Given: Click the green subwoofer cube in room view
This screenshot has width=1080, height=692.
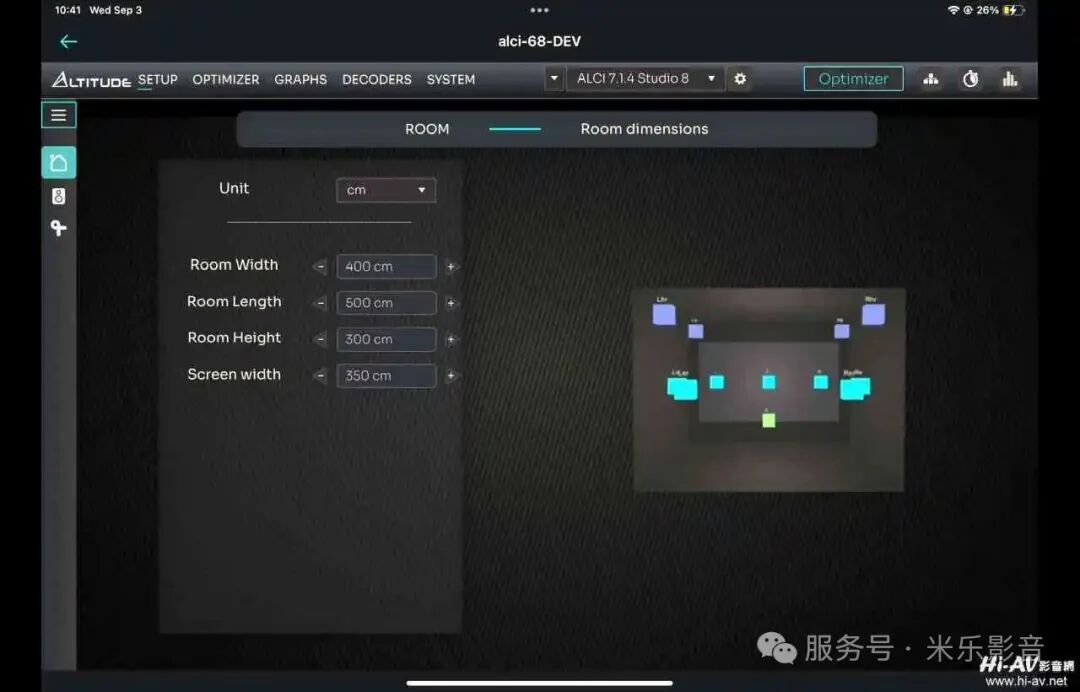Looking at the screenshot, I should click(x=768, y=420).
